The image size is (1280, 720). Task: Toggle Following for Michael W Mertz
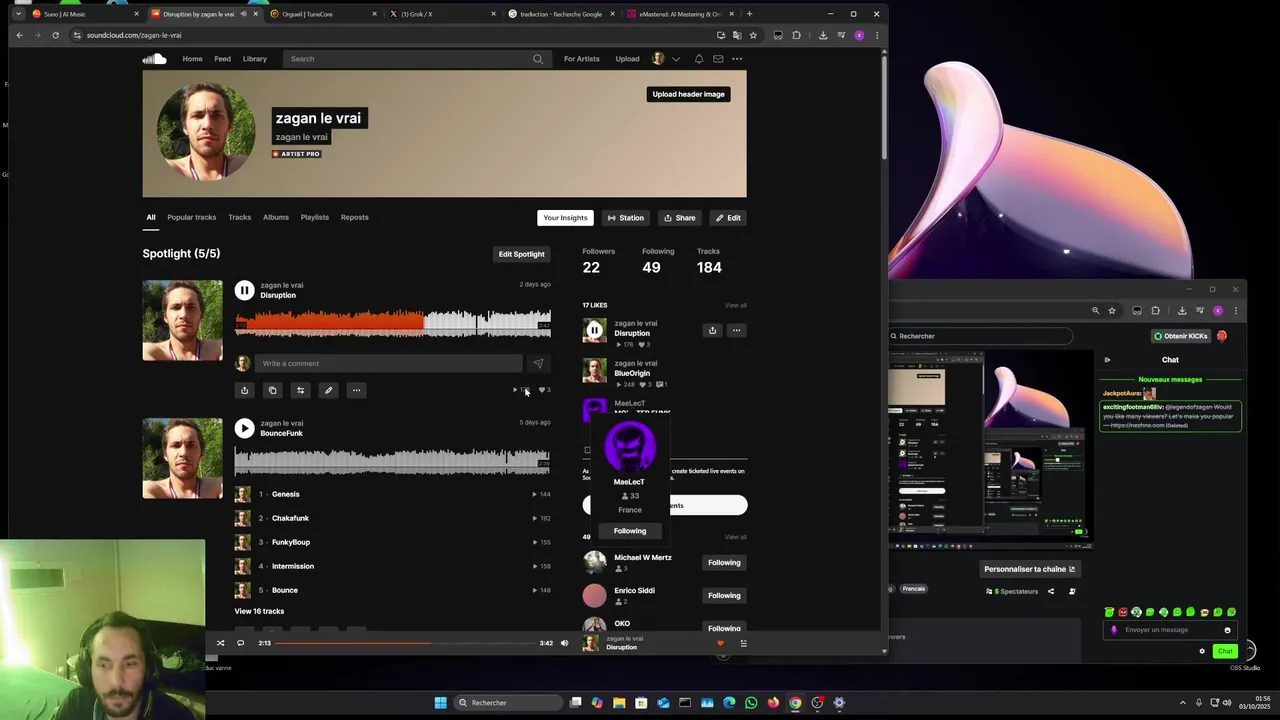724,562
